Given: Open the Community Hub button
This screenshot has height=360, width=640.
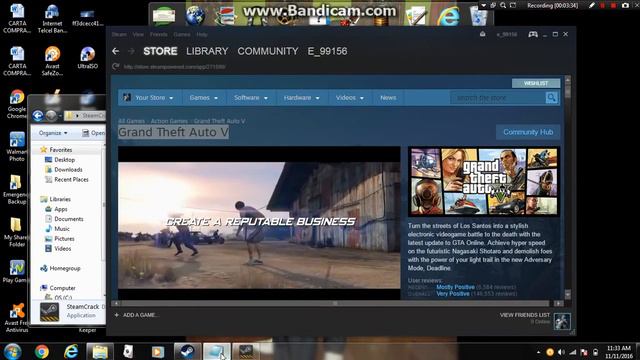Looking at the screenshot, I should pyautogui.click(x=528, y=132).
